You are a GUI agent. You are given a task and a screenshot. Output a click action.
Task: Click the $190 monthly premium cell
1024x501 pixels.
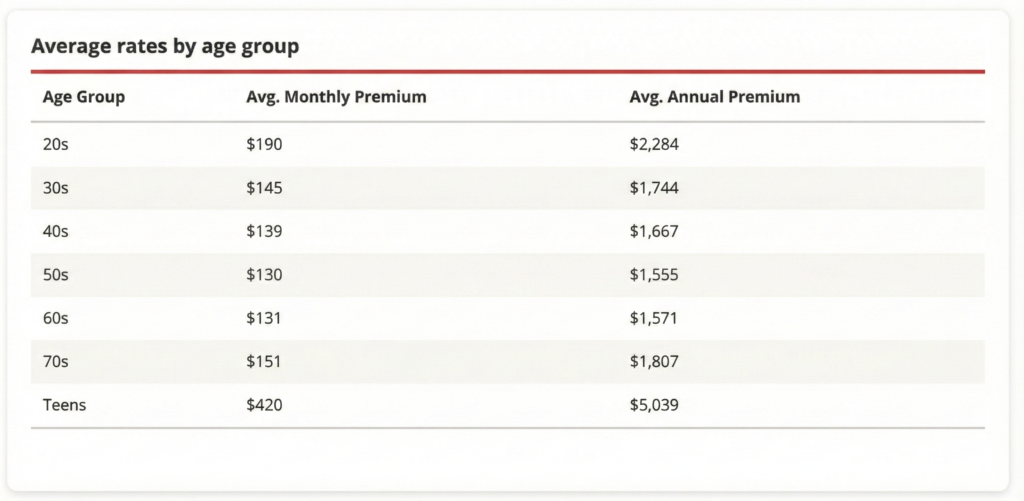coord(264,144)
